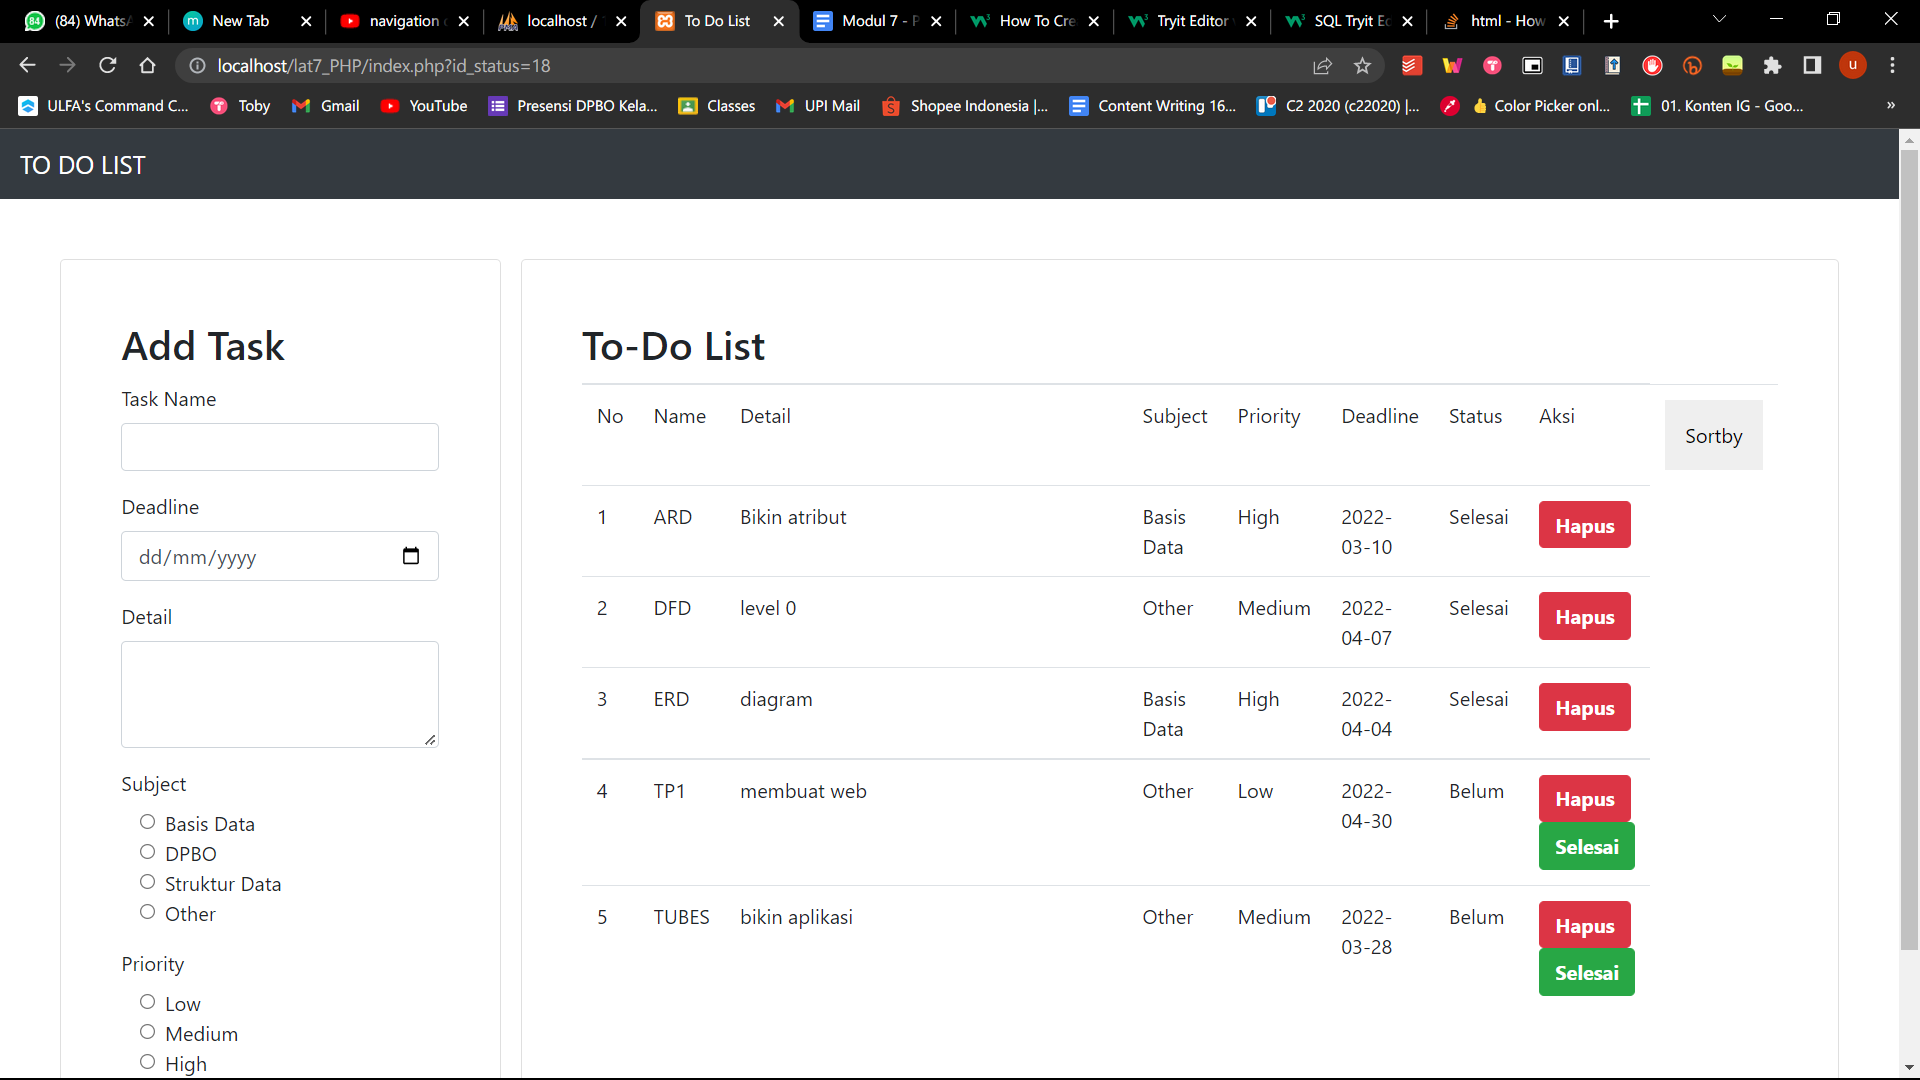Select the Other subject option
Viewport: 1920px width, 1080px height.
pyautogui.click(x=147, y=912)
